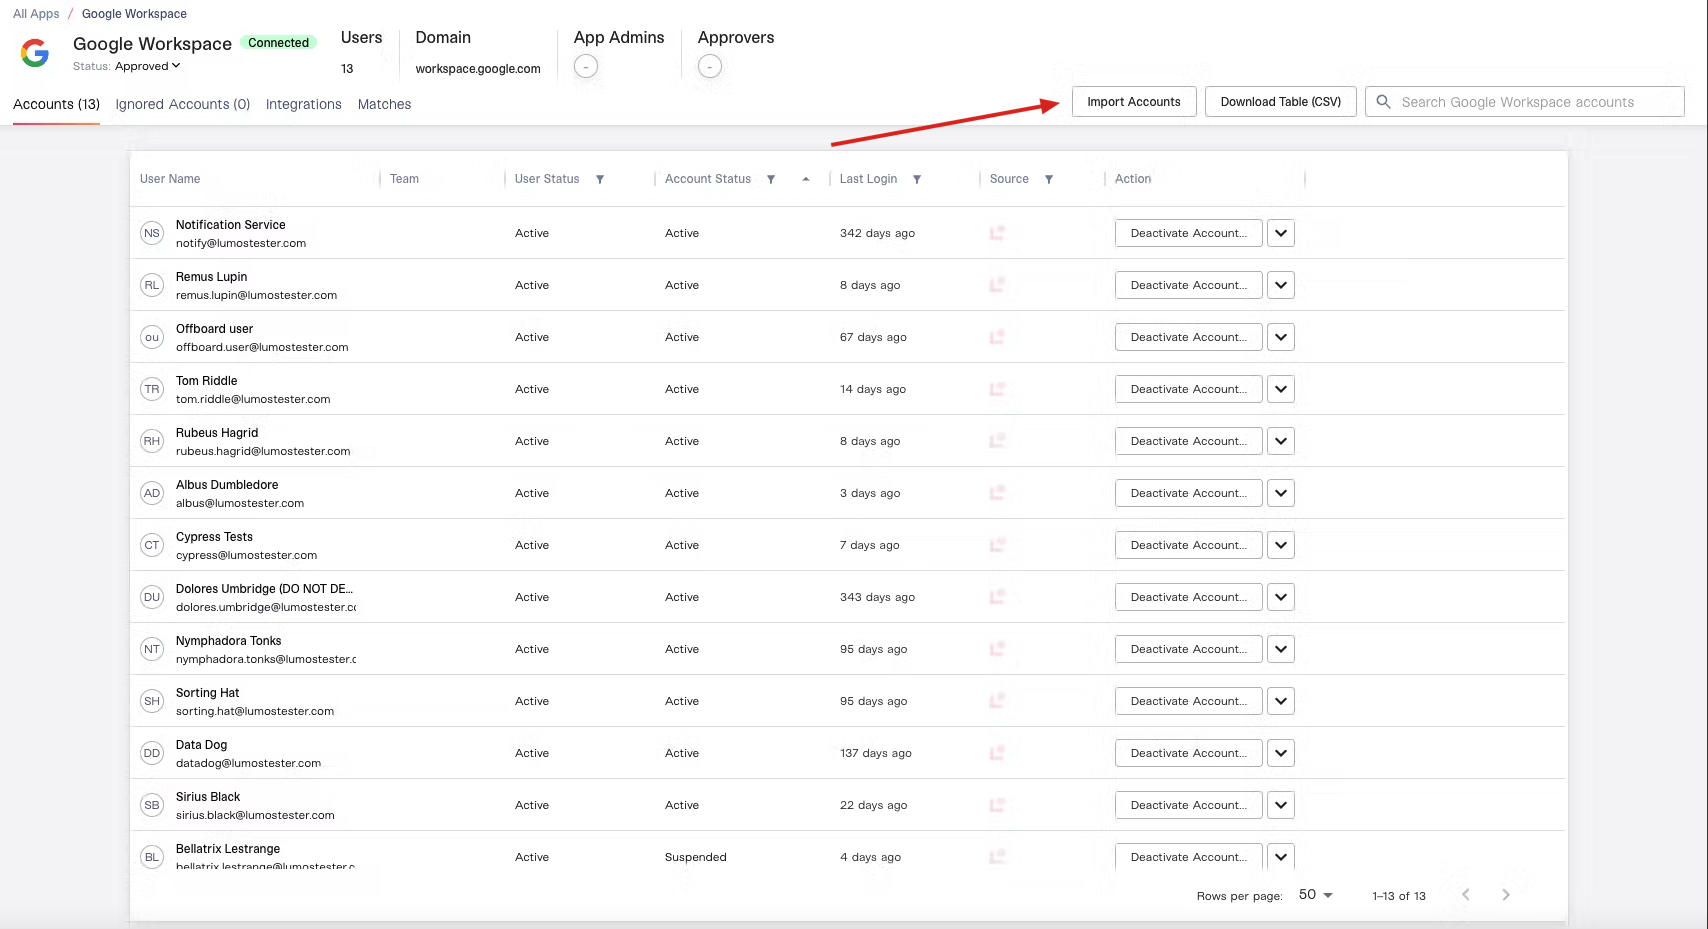Image resolution: width=1708 pixels, height=929 pixels.
Task: Click the Google Workspace logo icon
Action: 35,53
